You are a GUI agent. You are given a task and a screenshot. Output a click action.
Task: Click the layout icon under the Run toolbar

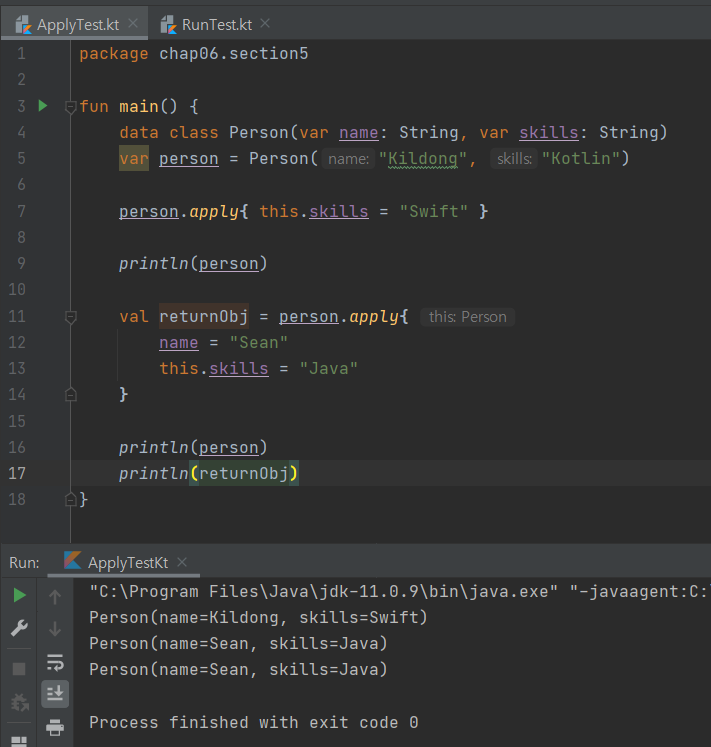(x=19, y=741)
